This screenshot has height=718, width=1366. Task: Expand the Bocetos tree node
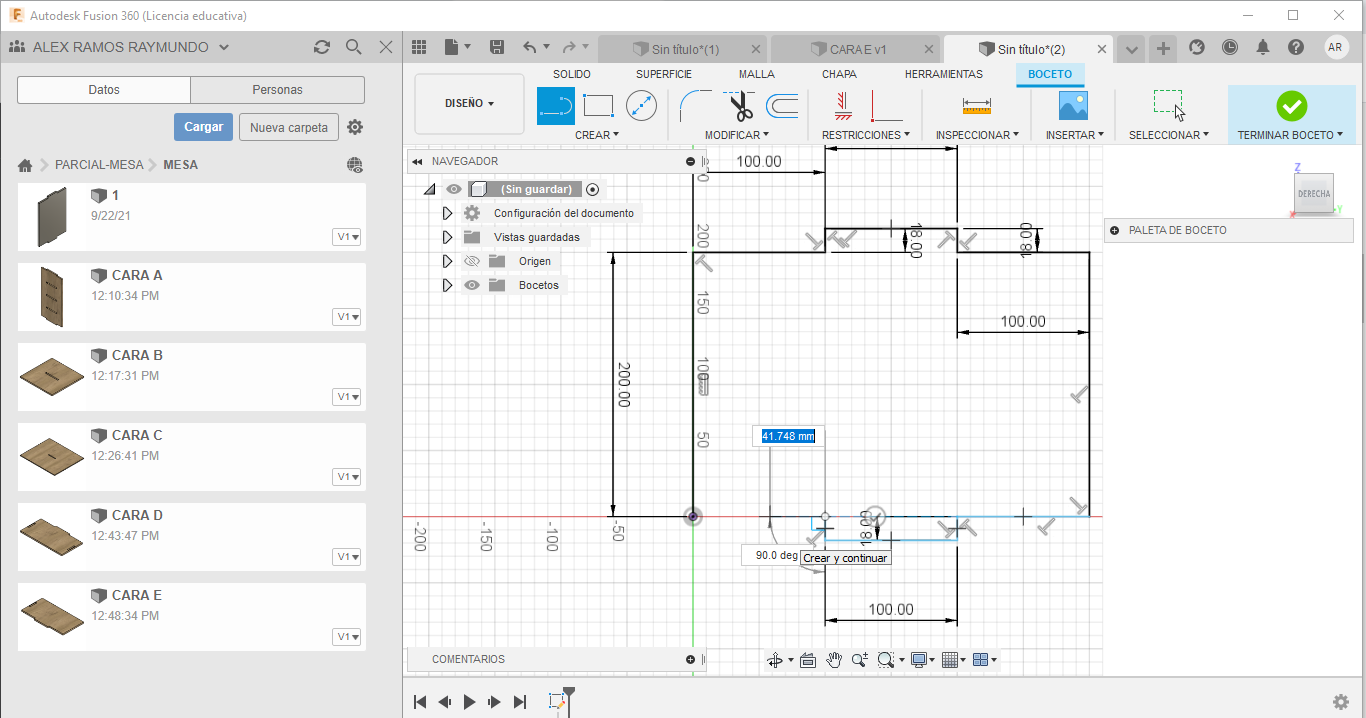point(447,285)
